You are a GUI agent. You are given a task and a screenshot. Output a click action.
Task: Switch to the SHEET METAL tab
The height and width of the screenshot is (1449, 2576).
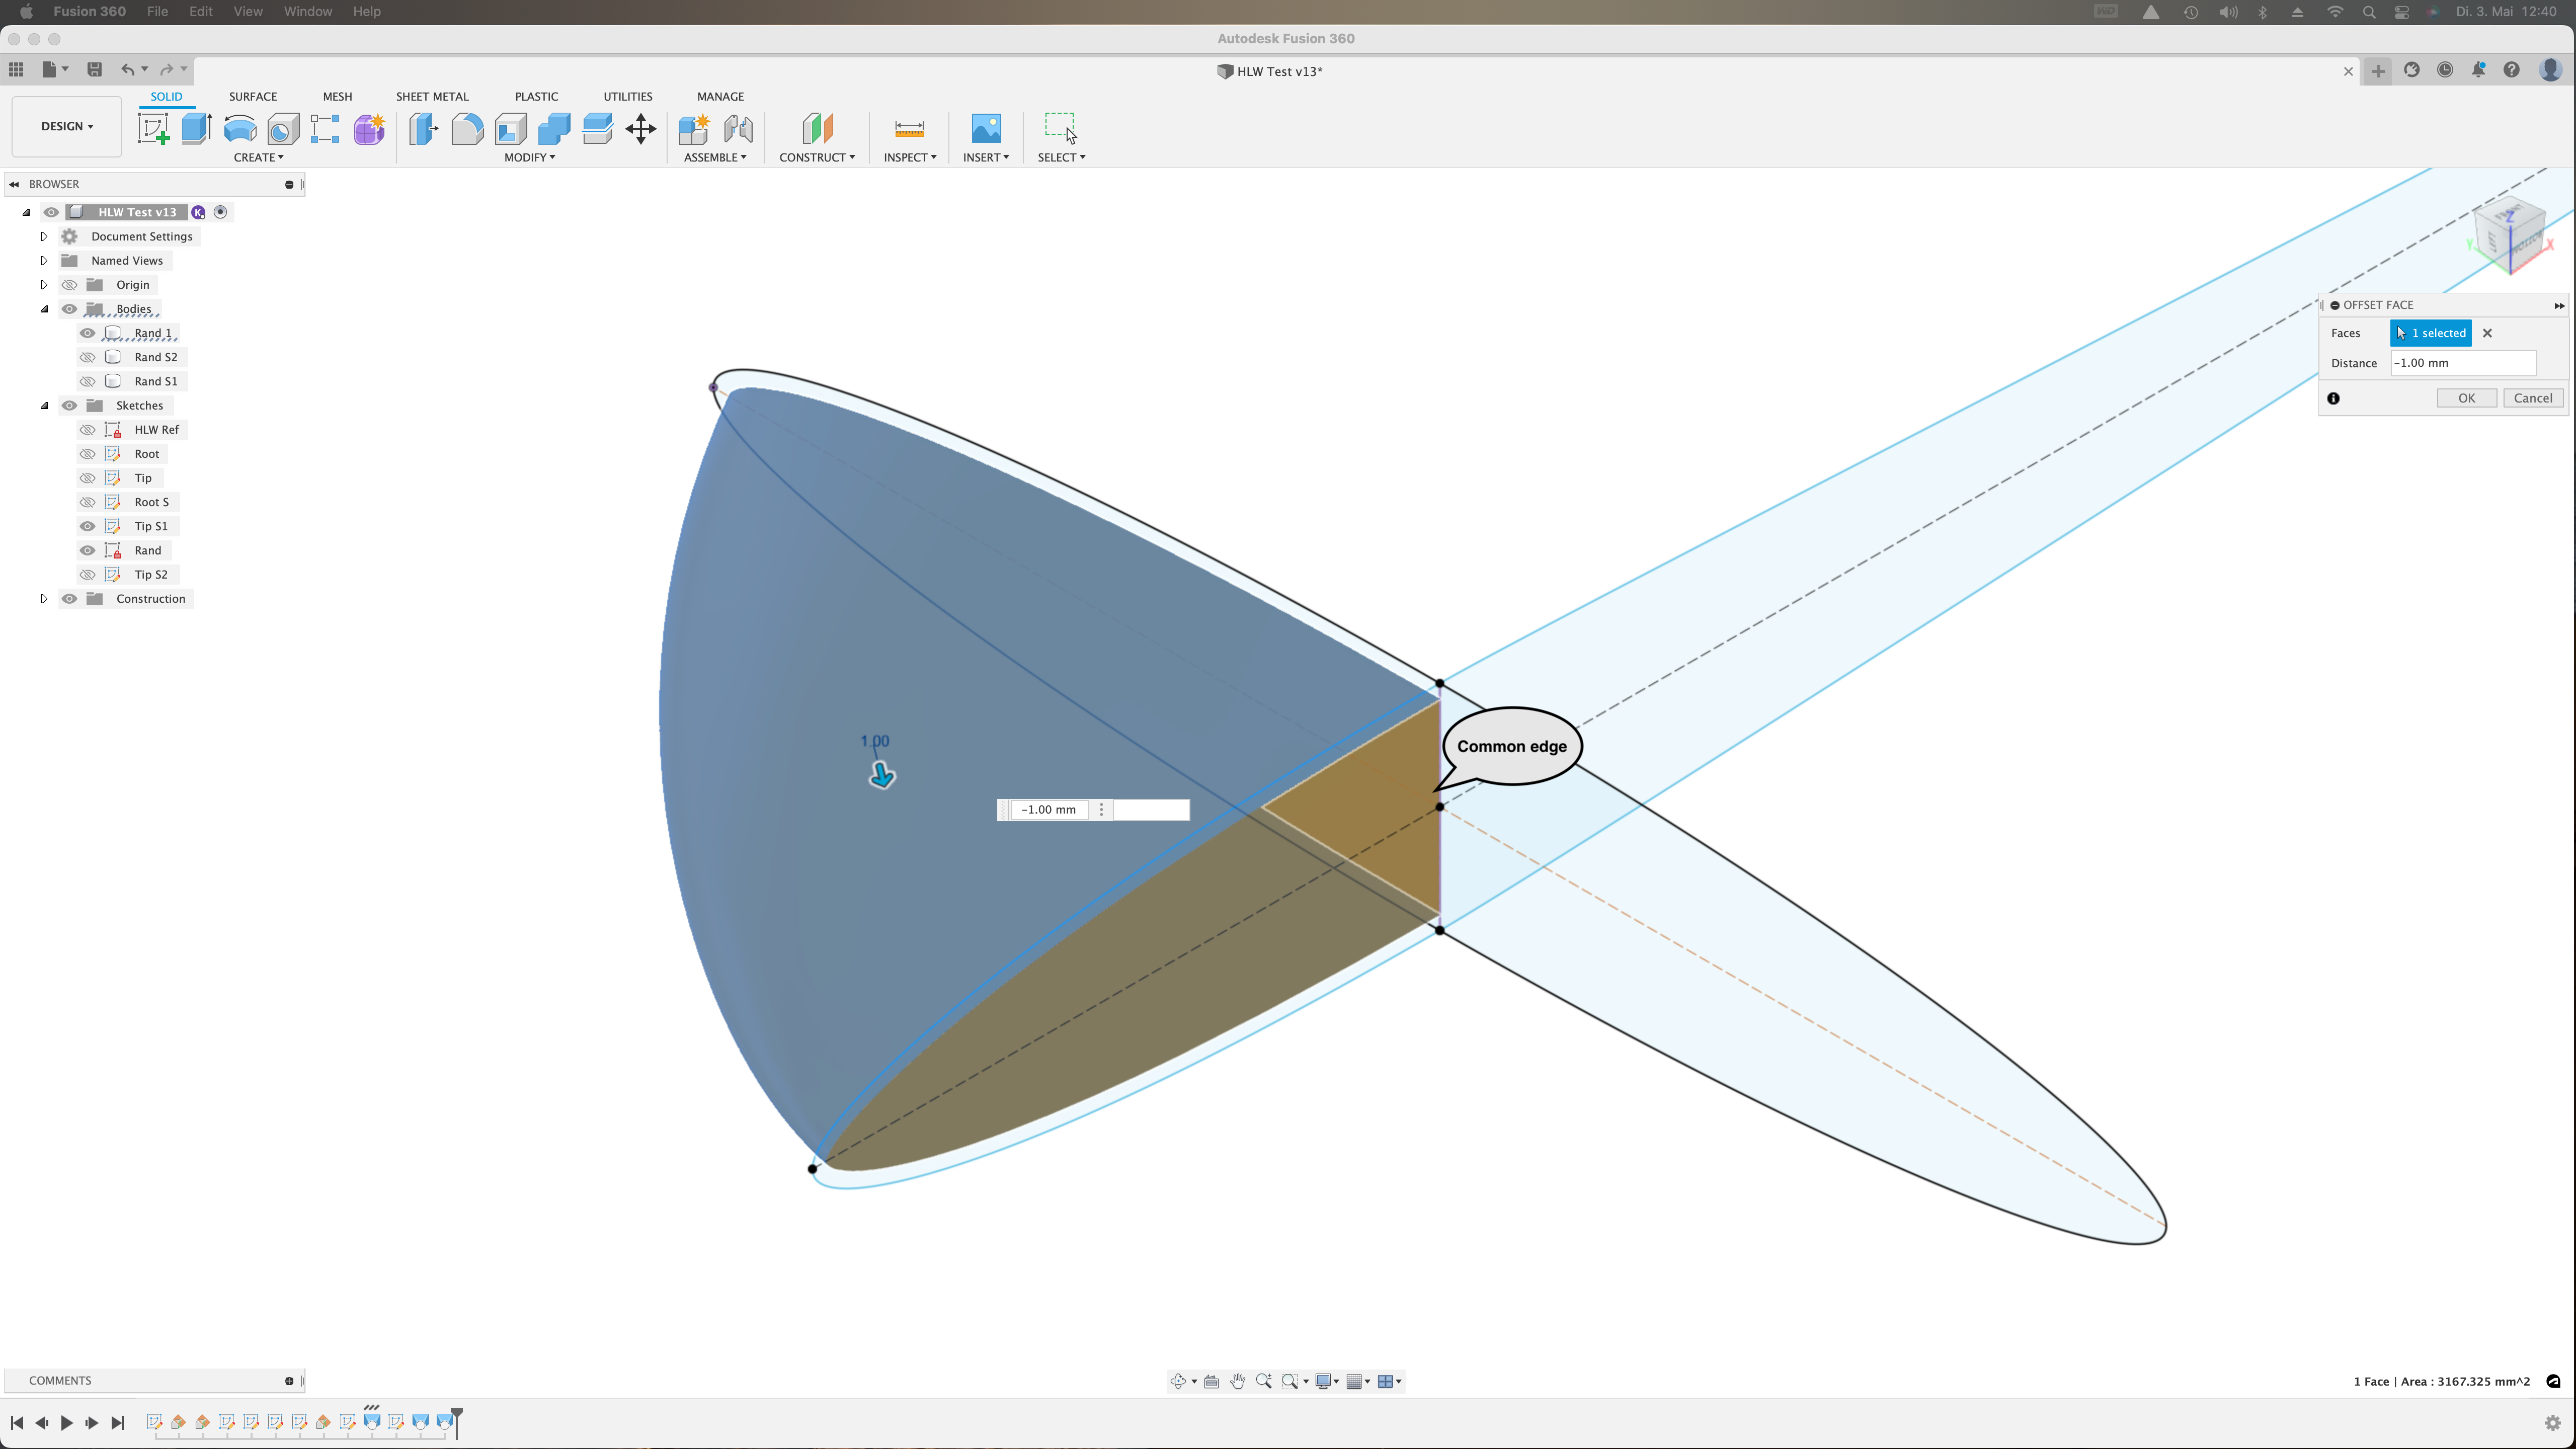click(432, 96)
